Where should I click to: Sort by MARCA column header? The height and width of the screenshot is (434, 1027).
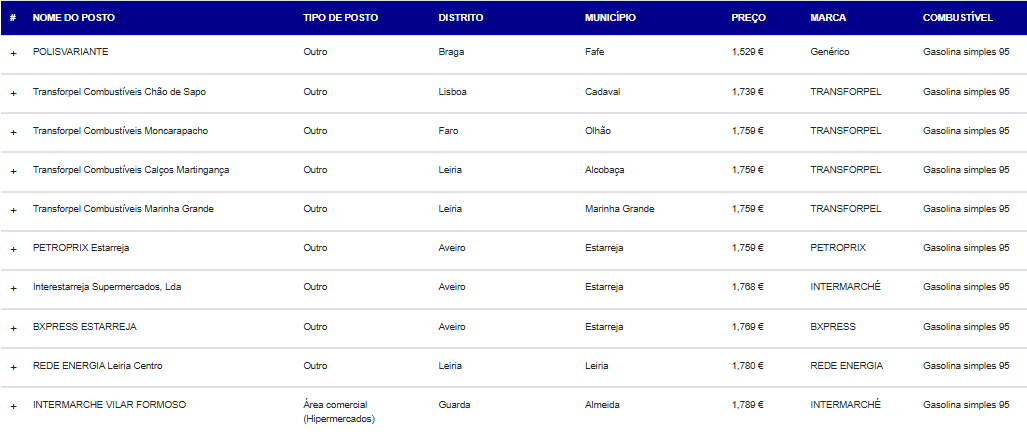(x=828, y=18)
